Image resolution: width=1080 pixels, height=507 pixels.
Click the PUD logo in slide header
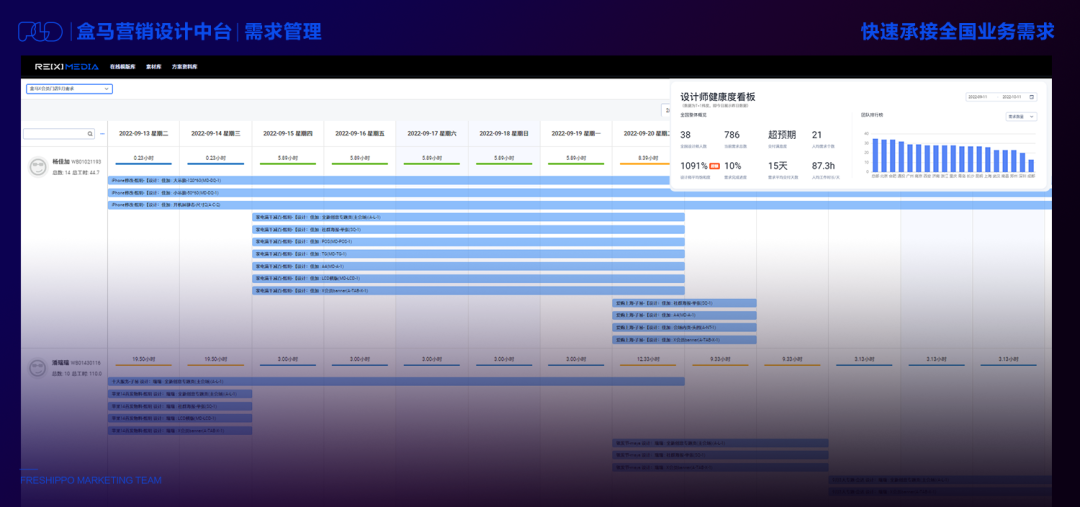coord(40,32)
